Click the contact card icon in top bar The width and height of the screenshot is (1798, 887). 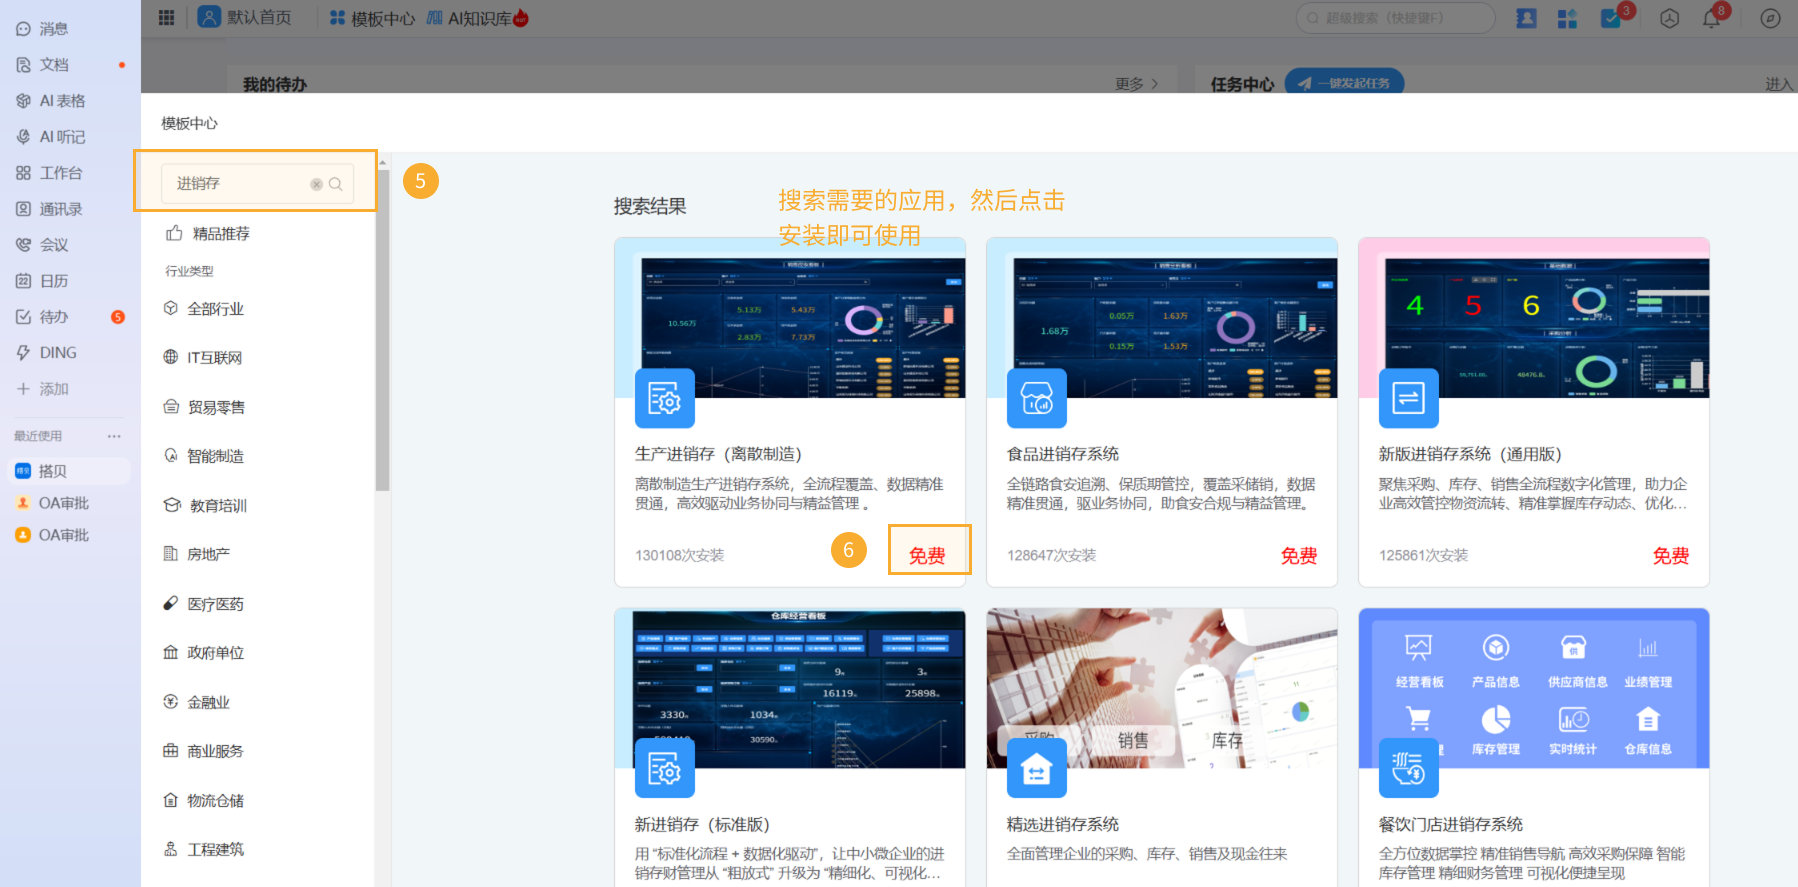pyautogui.click(x=1526, y=18)
